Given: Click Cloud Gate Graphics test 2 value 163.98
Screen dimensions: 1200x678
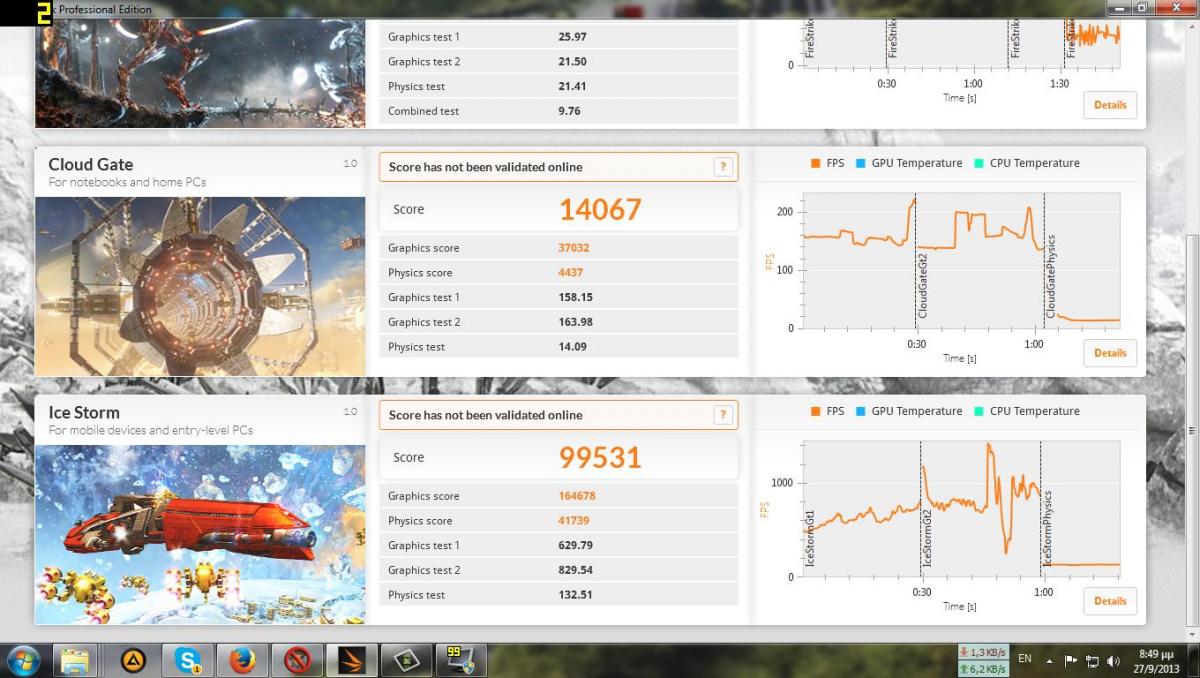Looking at the screenshot, I should [575, 322].
